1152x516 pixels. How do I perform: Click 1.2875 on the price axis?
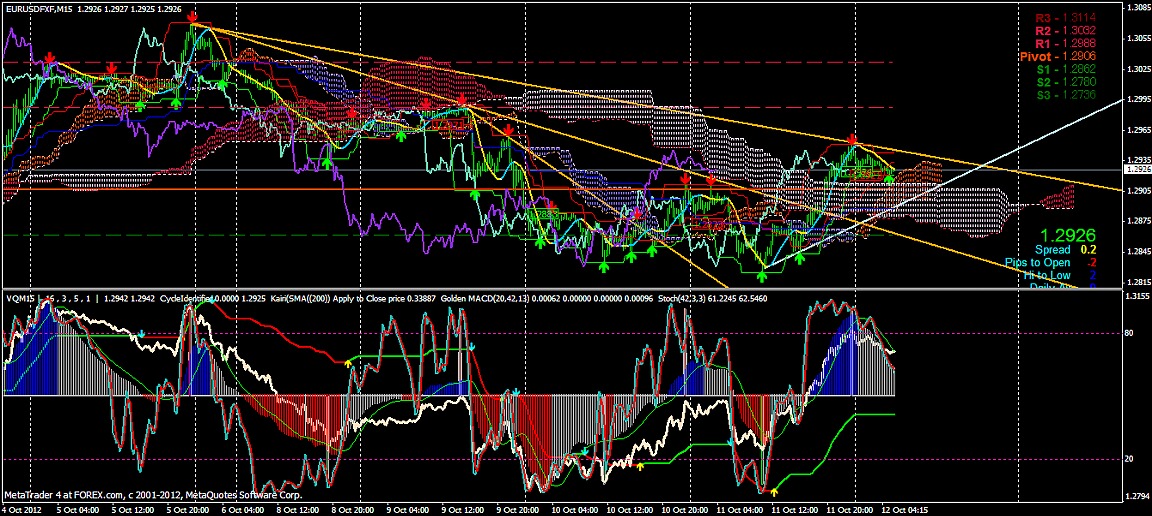[1138, 221]
